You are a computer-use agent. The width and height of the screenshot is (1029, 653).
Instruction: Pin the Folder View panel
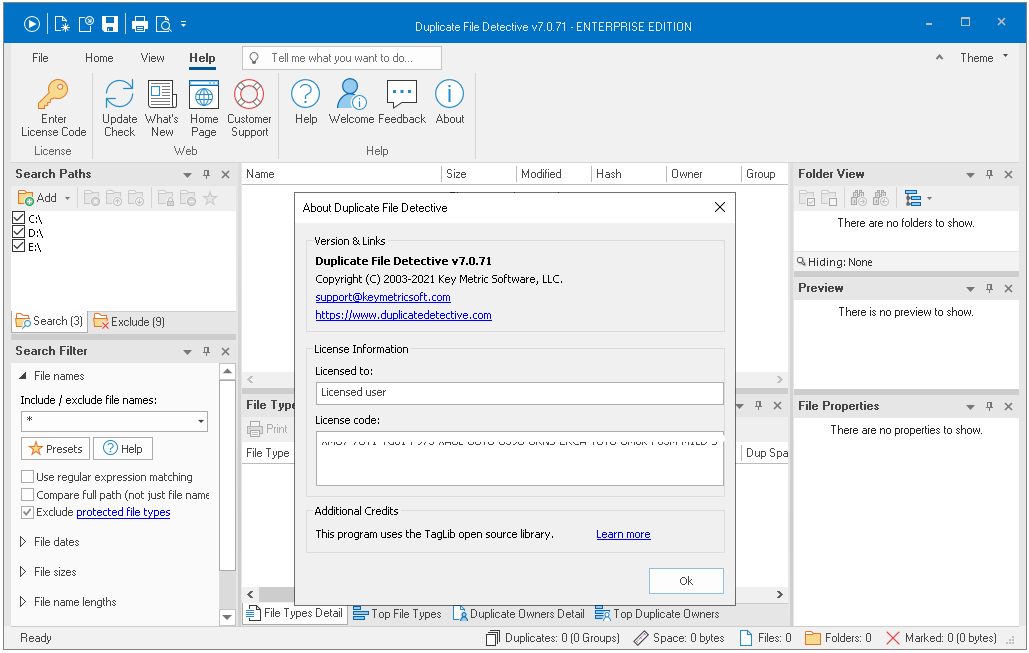990,175
